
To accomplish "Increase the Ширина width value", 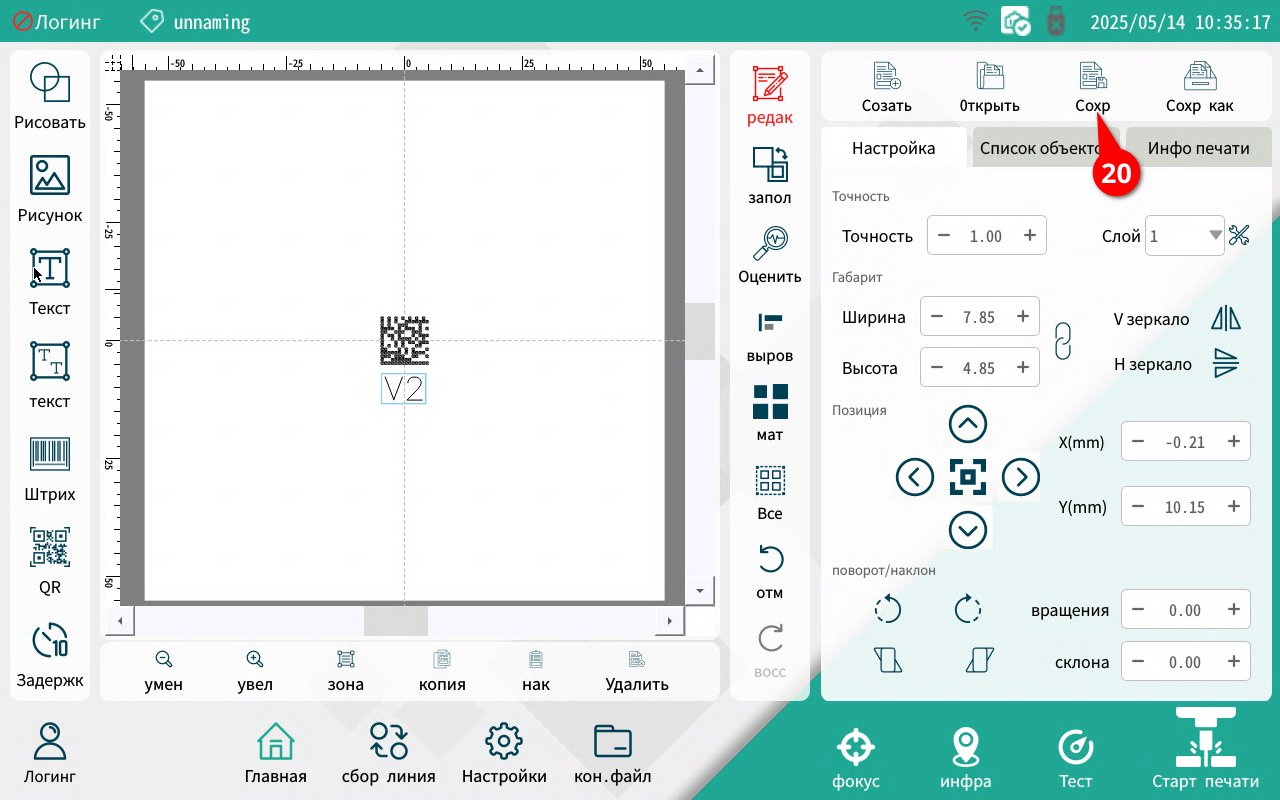I will tap(1022, 317).
